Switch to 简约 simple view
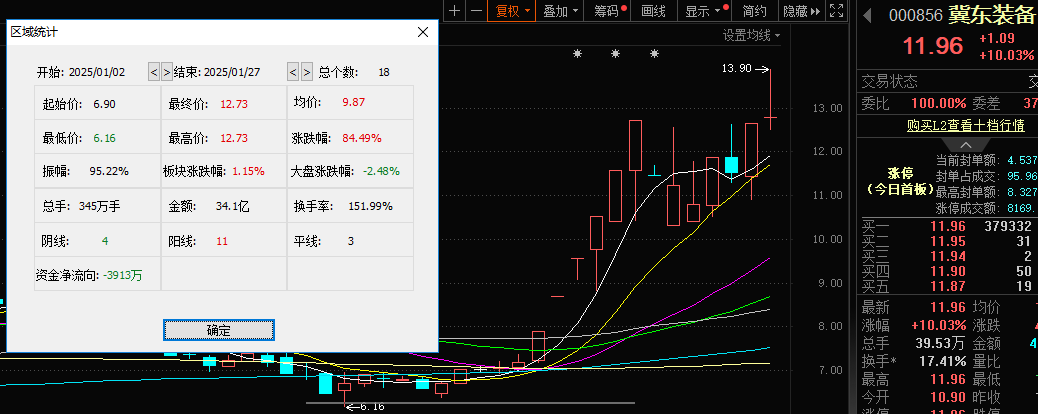 (x=755, y=11)
